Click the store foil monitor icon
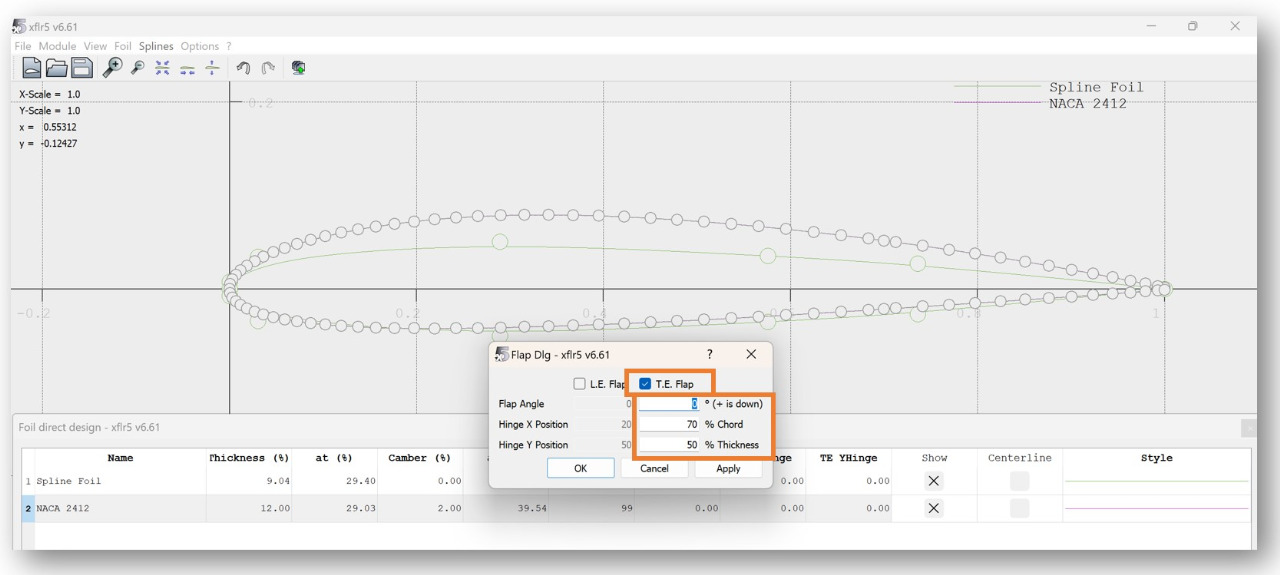The width and height of the screenshot is (1280, 575). (x=298, y=68)
